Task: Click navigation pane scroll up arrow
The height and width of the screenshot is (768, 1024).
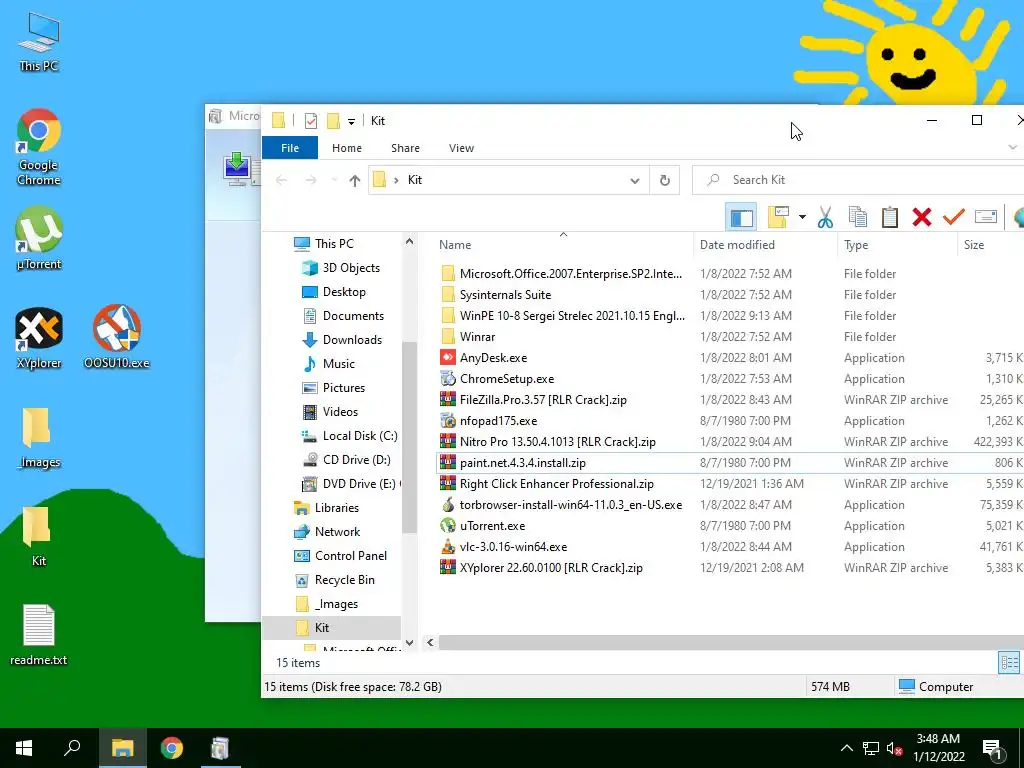Action: (409, 241)
